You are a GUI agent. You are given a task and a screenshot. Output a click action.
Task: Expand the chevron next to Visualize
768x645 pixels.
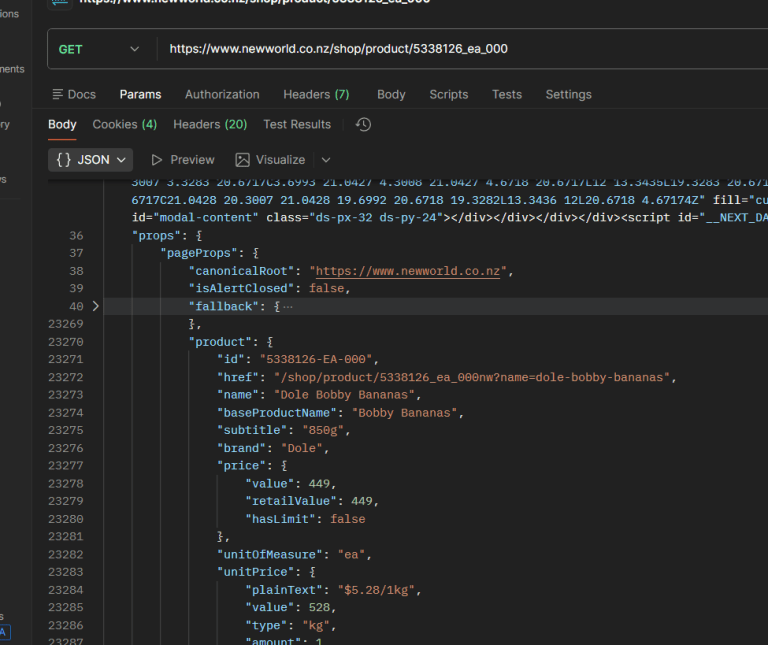(326, 160)
